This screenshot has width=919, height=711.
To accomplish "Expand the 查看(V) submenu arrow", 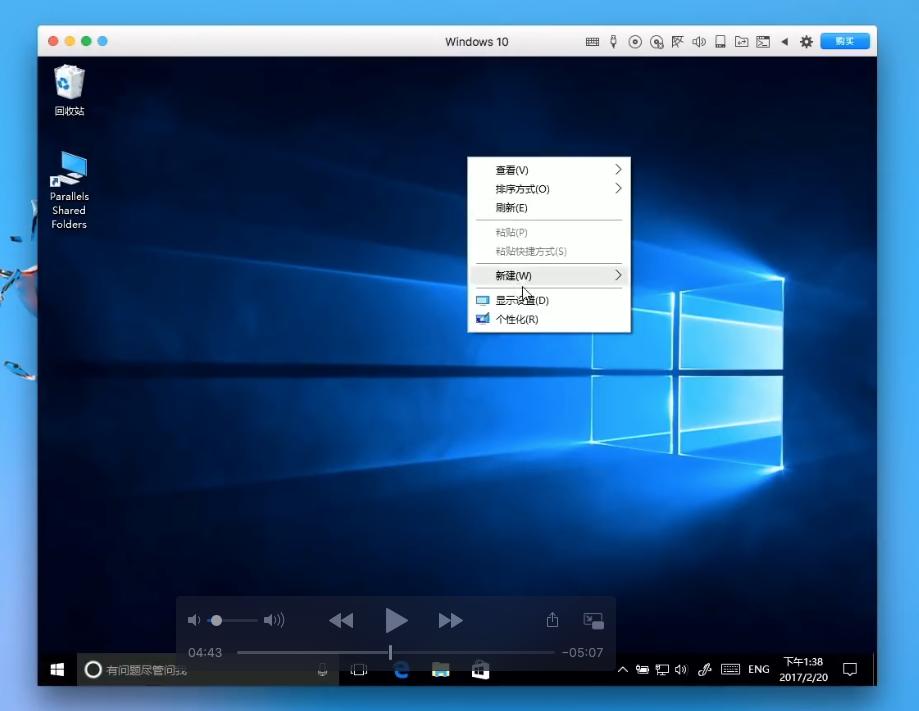I will coord(618,169).
